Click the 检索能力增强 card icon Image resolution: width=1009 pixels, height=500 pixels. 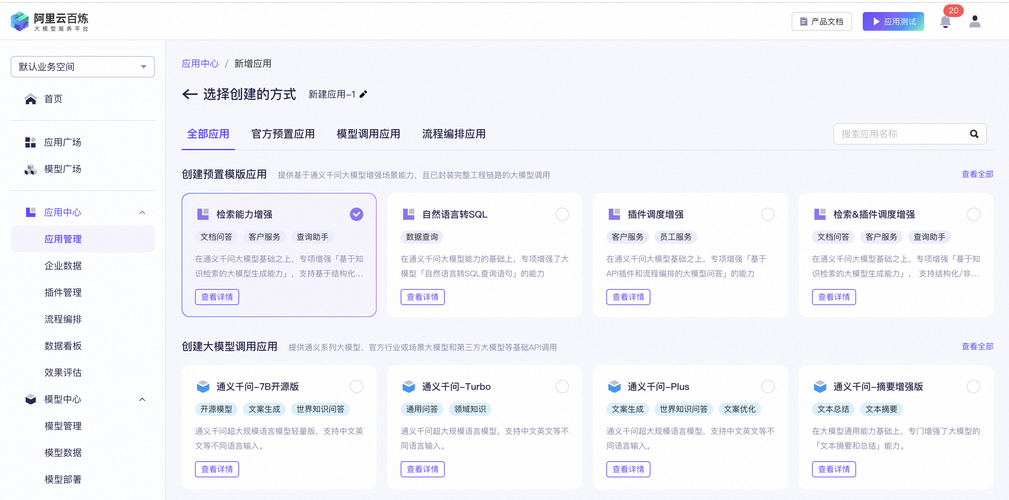click(203, 214)
